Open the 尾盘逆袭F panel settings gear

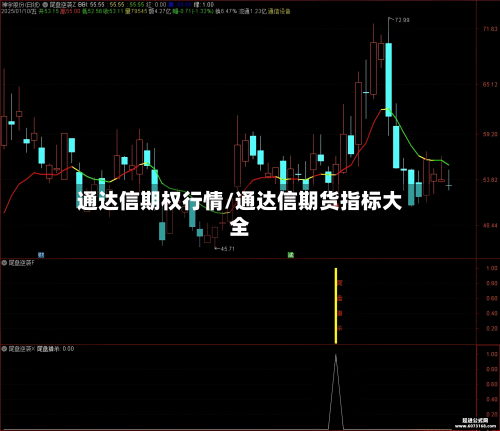point(4,263)
